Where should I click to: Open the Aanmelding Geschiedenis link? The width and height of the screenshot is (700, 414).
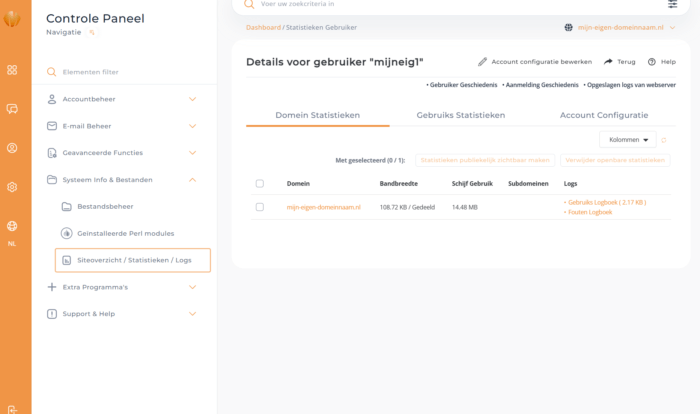pos(542,85)
